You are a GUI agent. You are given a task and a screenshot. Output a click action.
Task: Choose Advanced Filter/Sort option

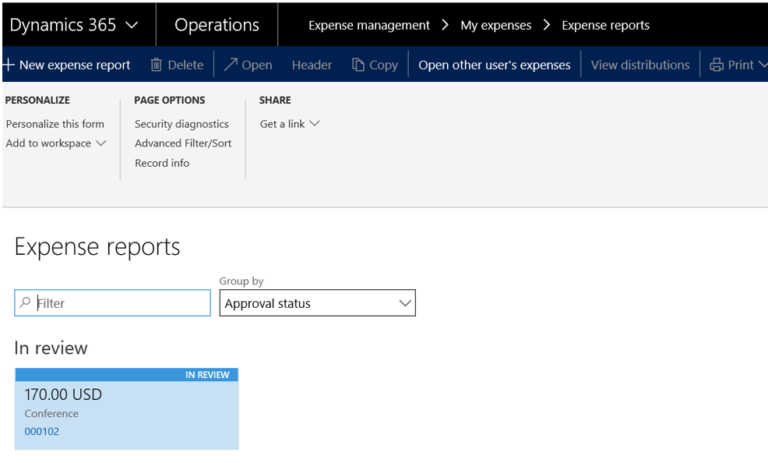click(x=183, y=143)
